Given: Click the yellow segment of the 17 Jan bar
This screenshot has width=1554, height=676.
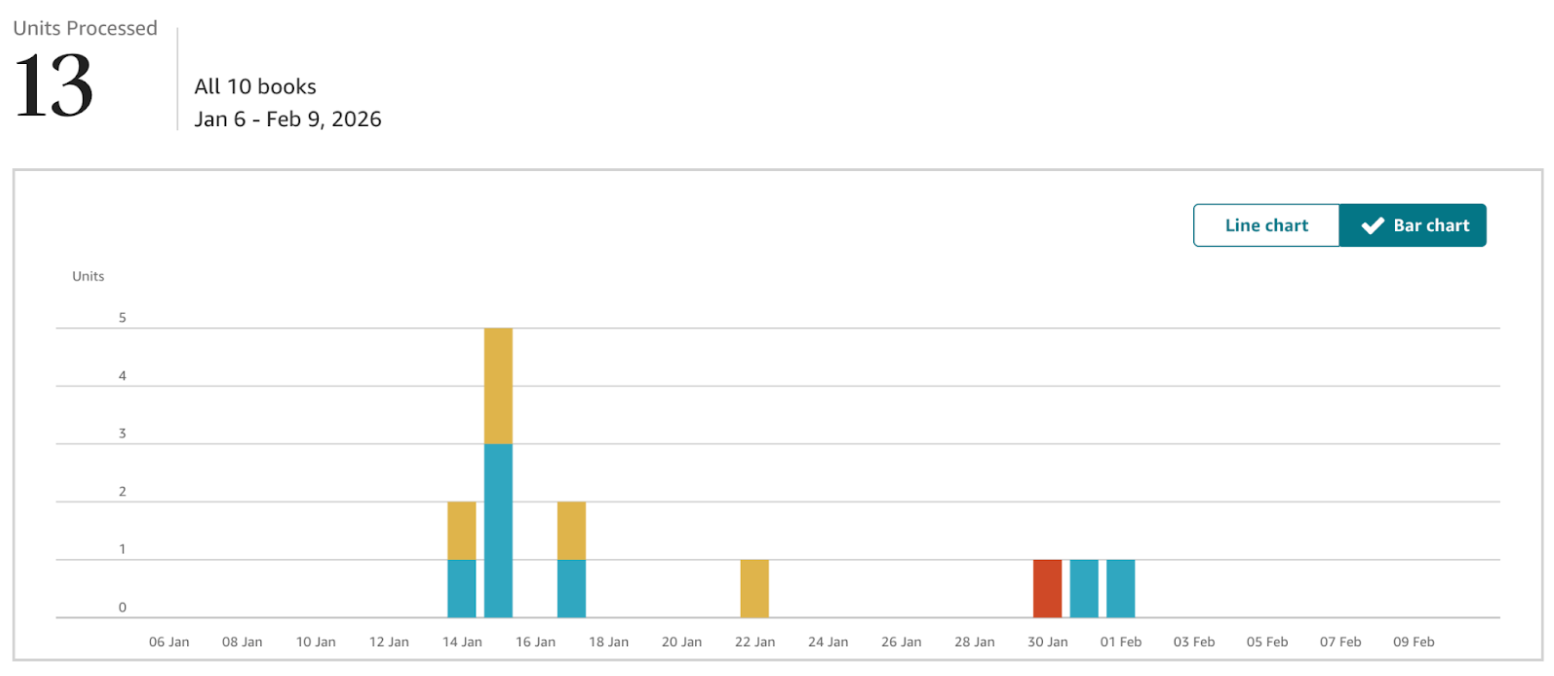Looking at the screenshot, I should 571,530.
